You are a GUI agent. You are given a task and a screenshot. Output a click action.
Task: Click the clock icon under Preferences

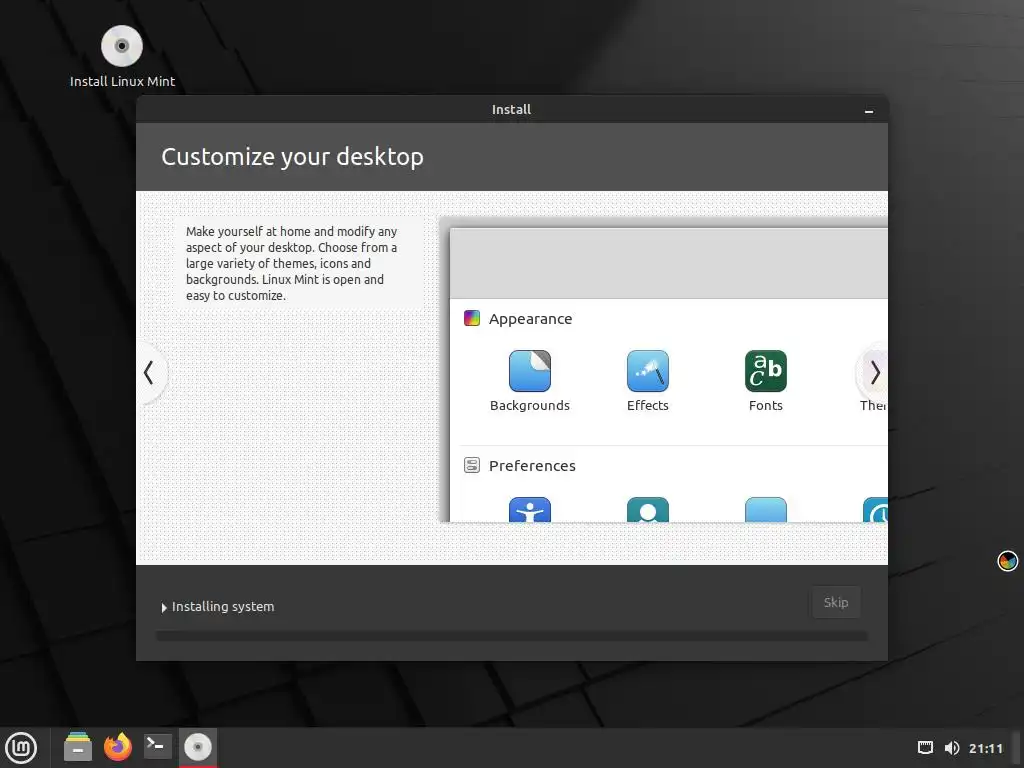click(x=875, y=510)
